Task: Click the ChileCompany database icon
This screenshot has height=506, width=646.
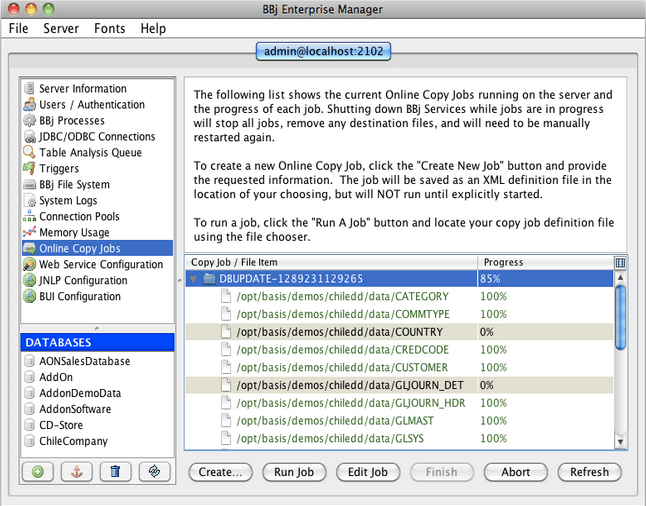Action: coord(29,441)
